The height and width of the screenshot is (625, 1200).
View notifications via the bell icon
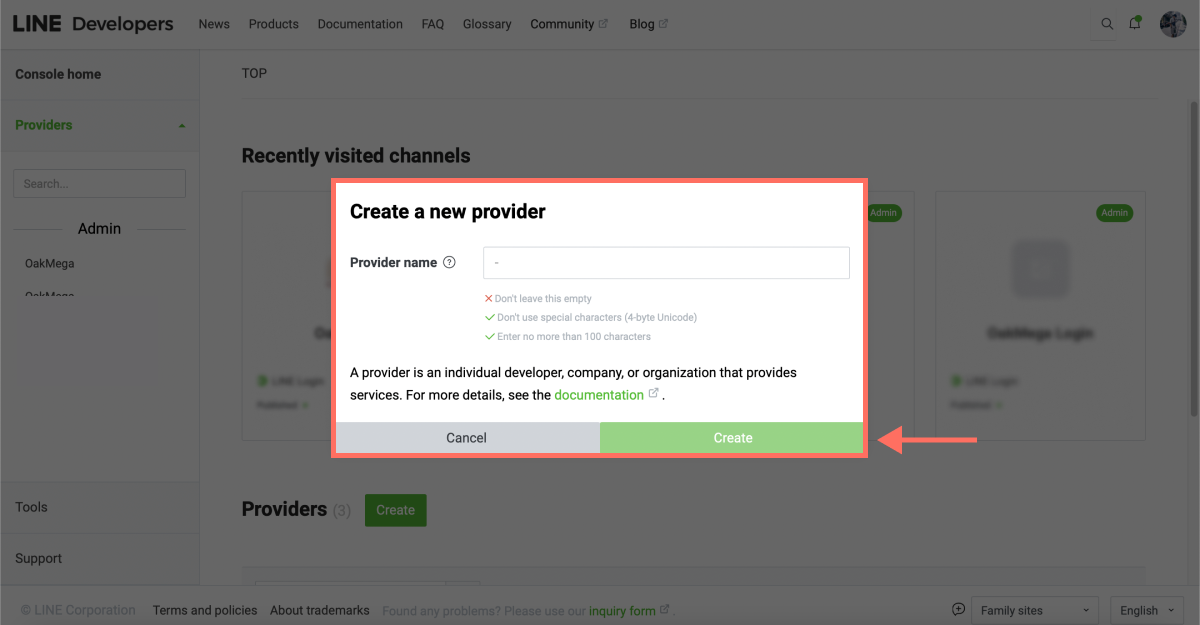click(x=1135, y=23)
